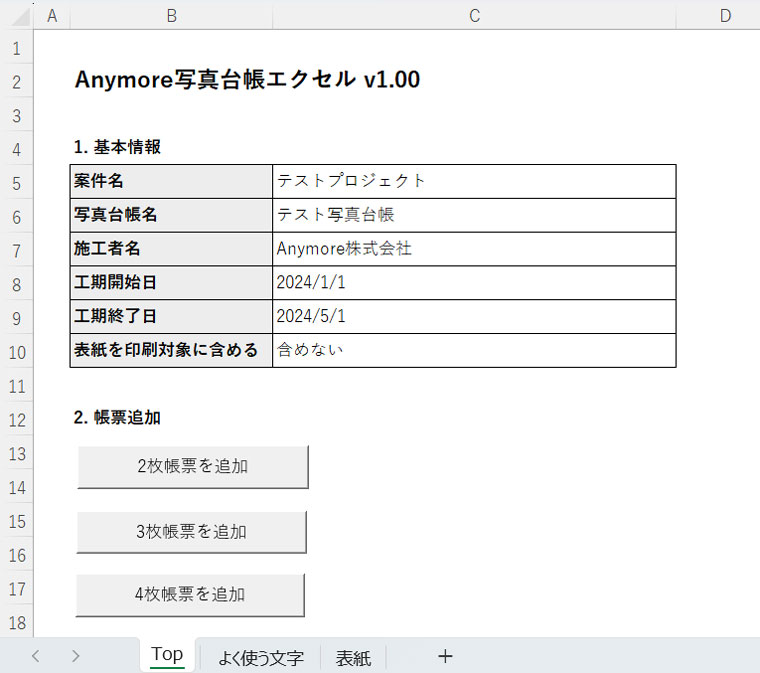Click the 2枚帳票を追加 button
Image resolution: width=760 pixels, height=673 pixels.
tap(193, 467)
